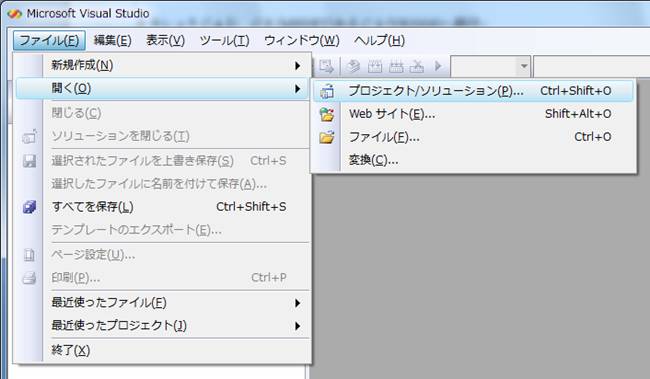Viewport: 650px width, 379px height.
Task: Expand 最近使ったプロジェクト(J) submenu
Action: 162,326
